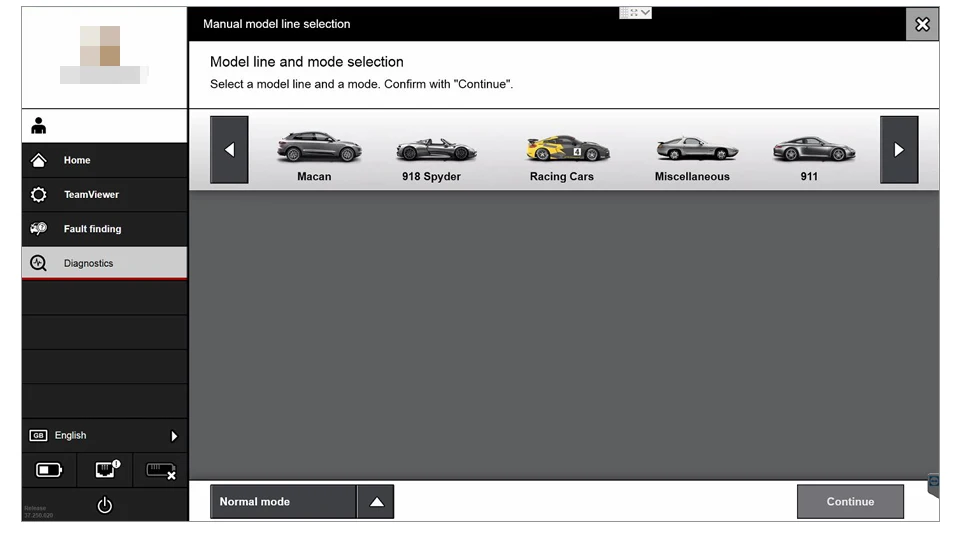This screenshot has width=960, height=536.
Task: Close the Manual model line selection dialog
Action: 922,25
